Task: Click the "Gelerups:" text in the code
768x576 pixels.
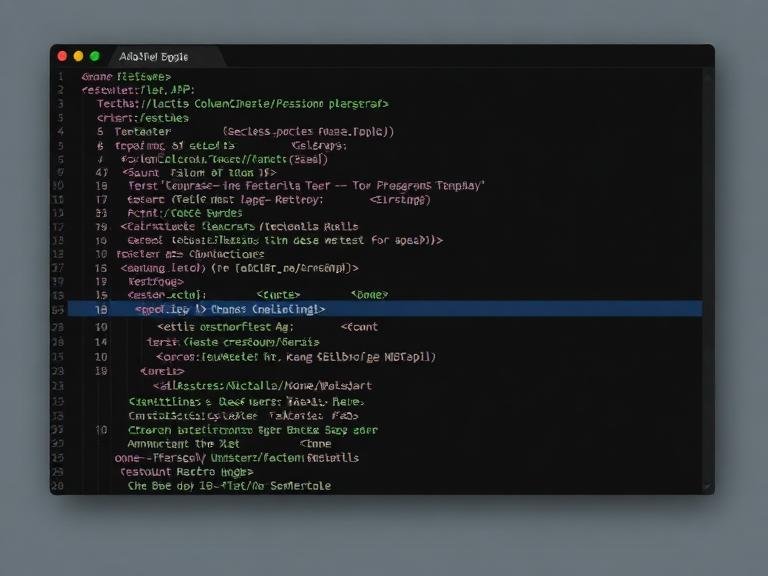Action: [x=319, y=145]
